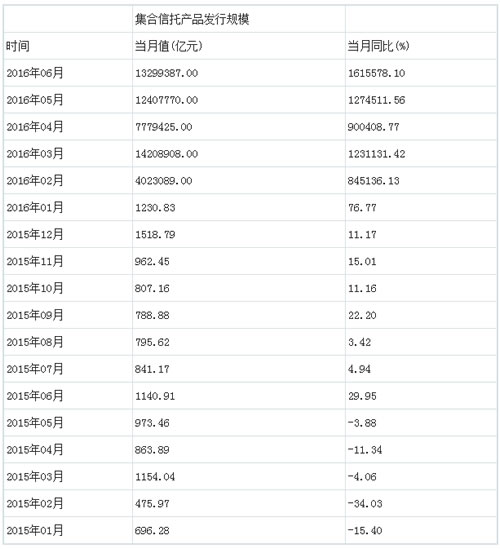Select the -11.34 percentage cell
500x549 pixels.
365,450
